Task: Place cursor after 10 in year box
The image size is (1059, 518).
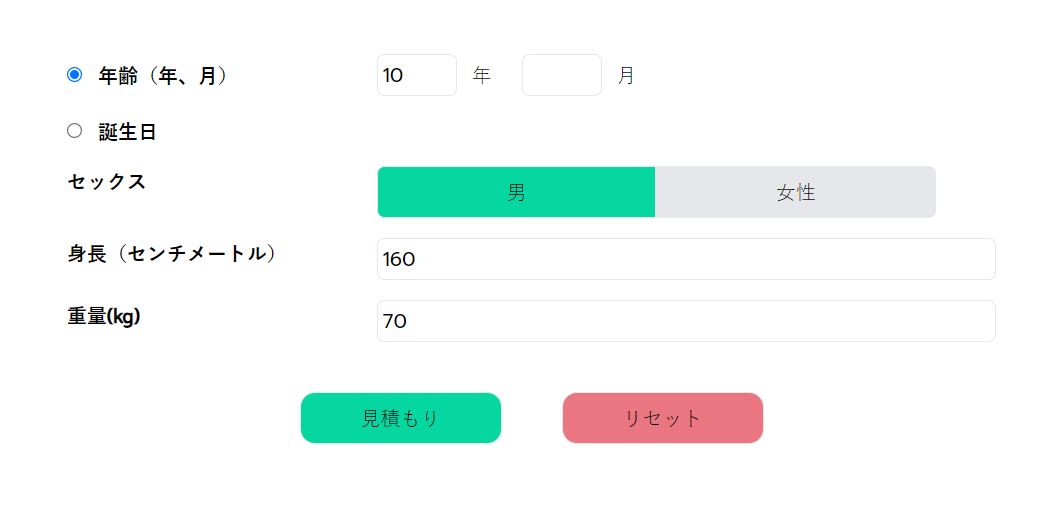Action: (405, 75)
